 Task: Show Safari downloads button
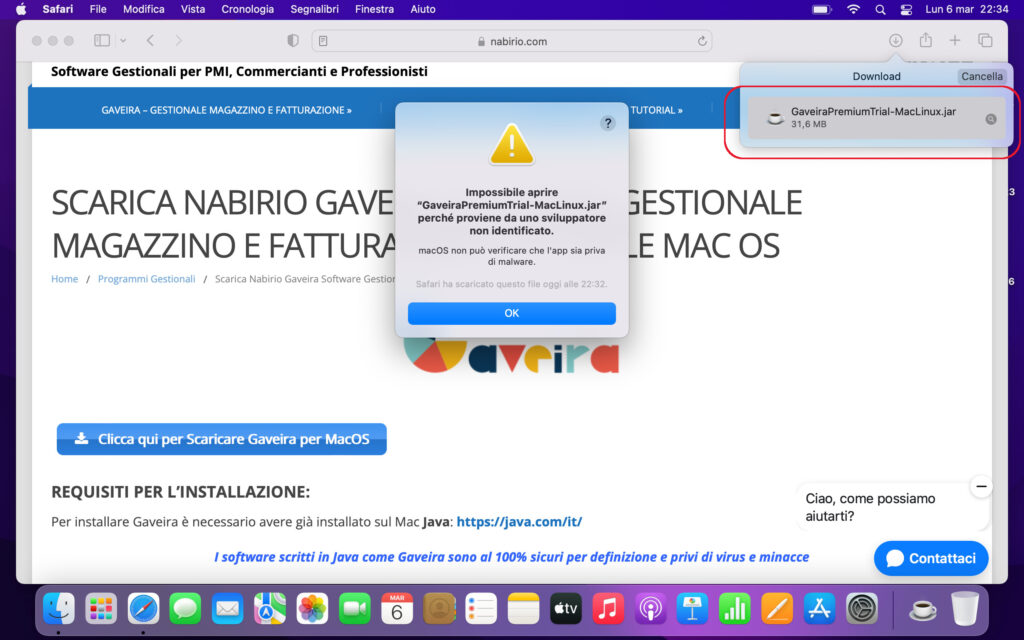(895, 40)
